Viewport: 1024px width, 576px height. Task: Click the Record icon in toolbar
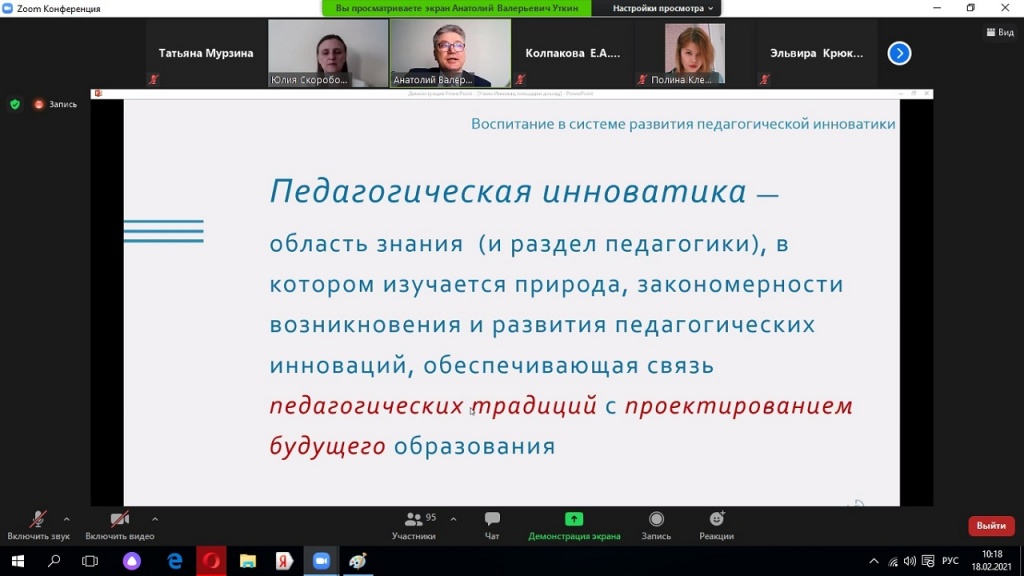click(656, 520)
